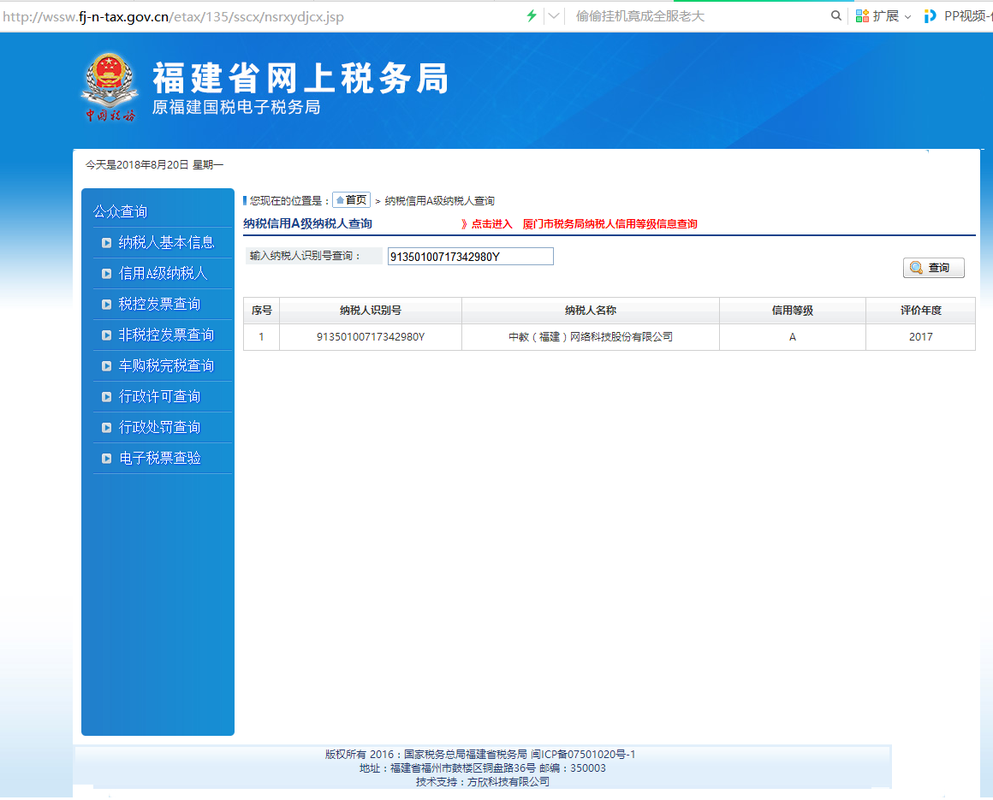This screenshot has width=993, height=800.
Task: Click the bullet icon beside 纳税人基本信息
Action: tap(106, 243)
